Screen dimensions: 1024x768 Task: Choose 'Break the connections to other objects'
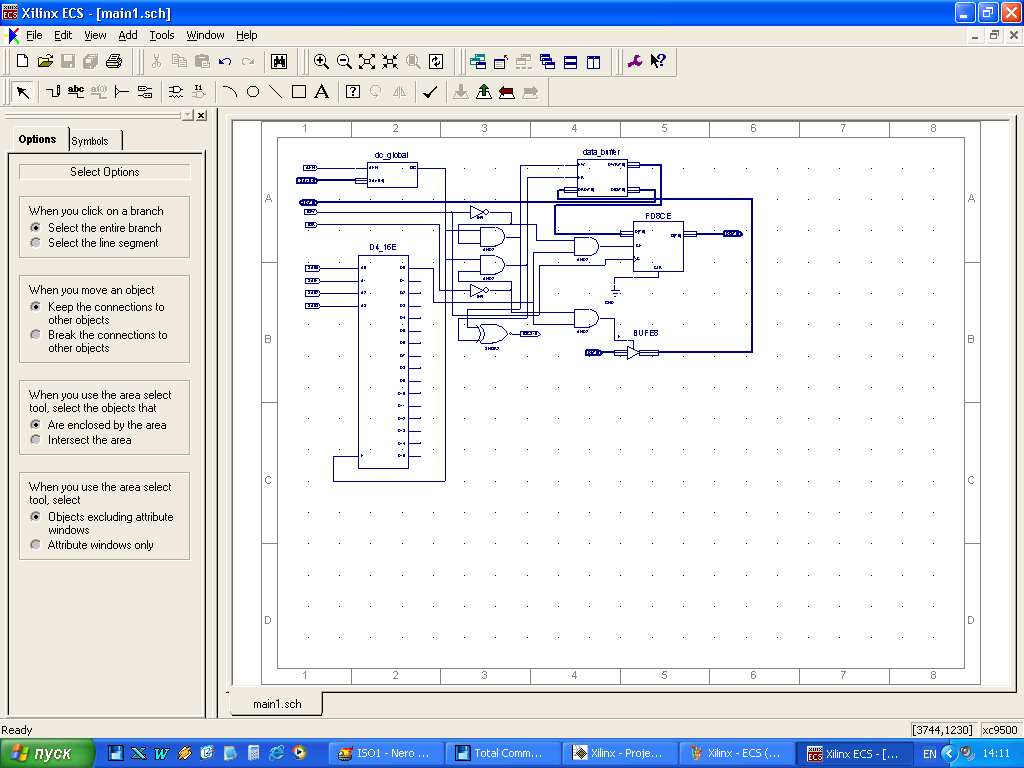click(36, 335)
